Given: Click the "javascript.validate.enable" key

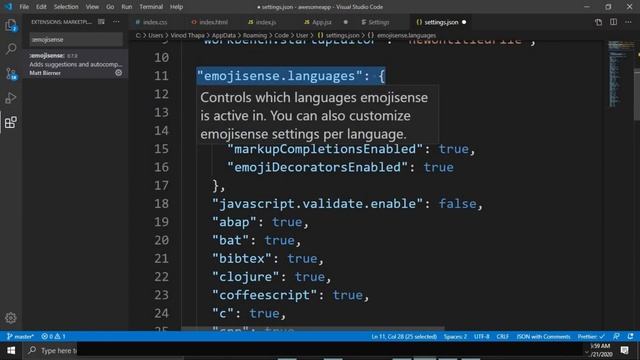Looking at the screenshot, I should pyautogui.click(x=317, y=203).
